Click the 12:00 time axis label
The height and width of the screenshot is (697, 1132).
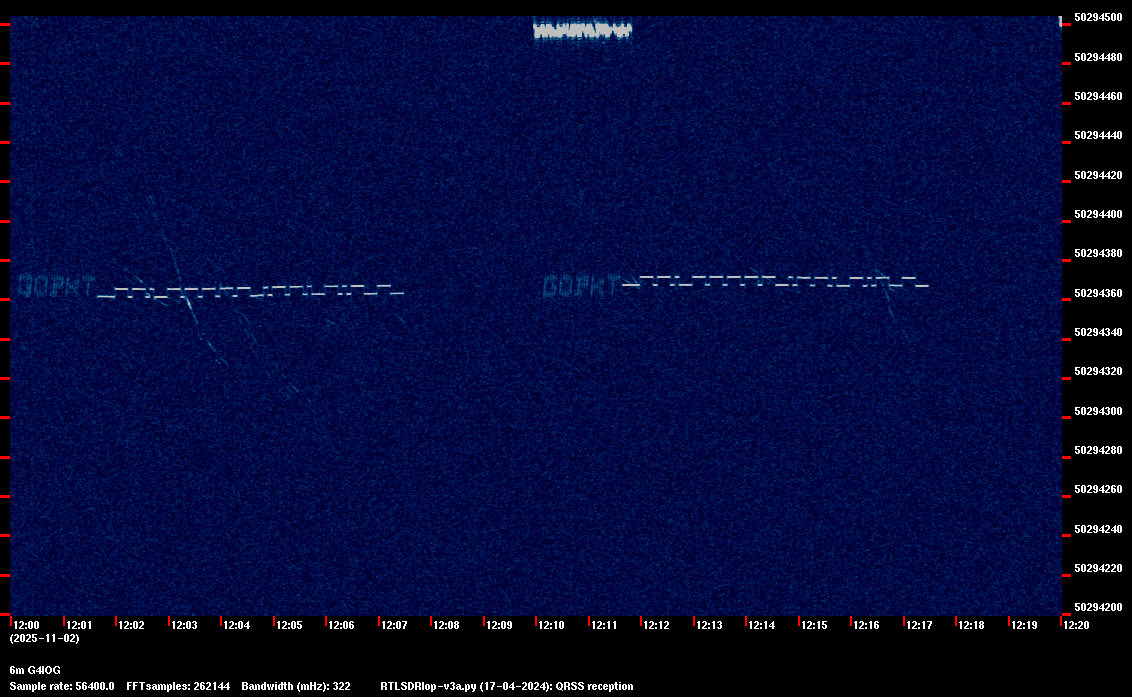27,625
